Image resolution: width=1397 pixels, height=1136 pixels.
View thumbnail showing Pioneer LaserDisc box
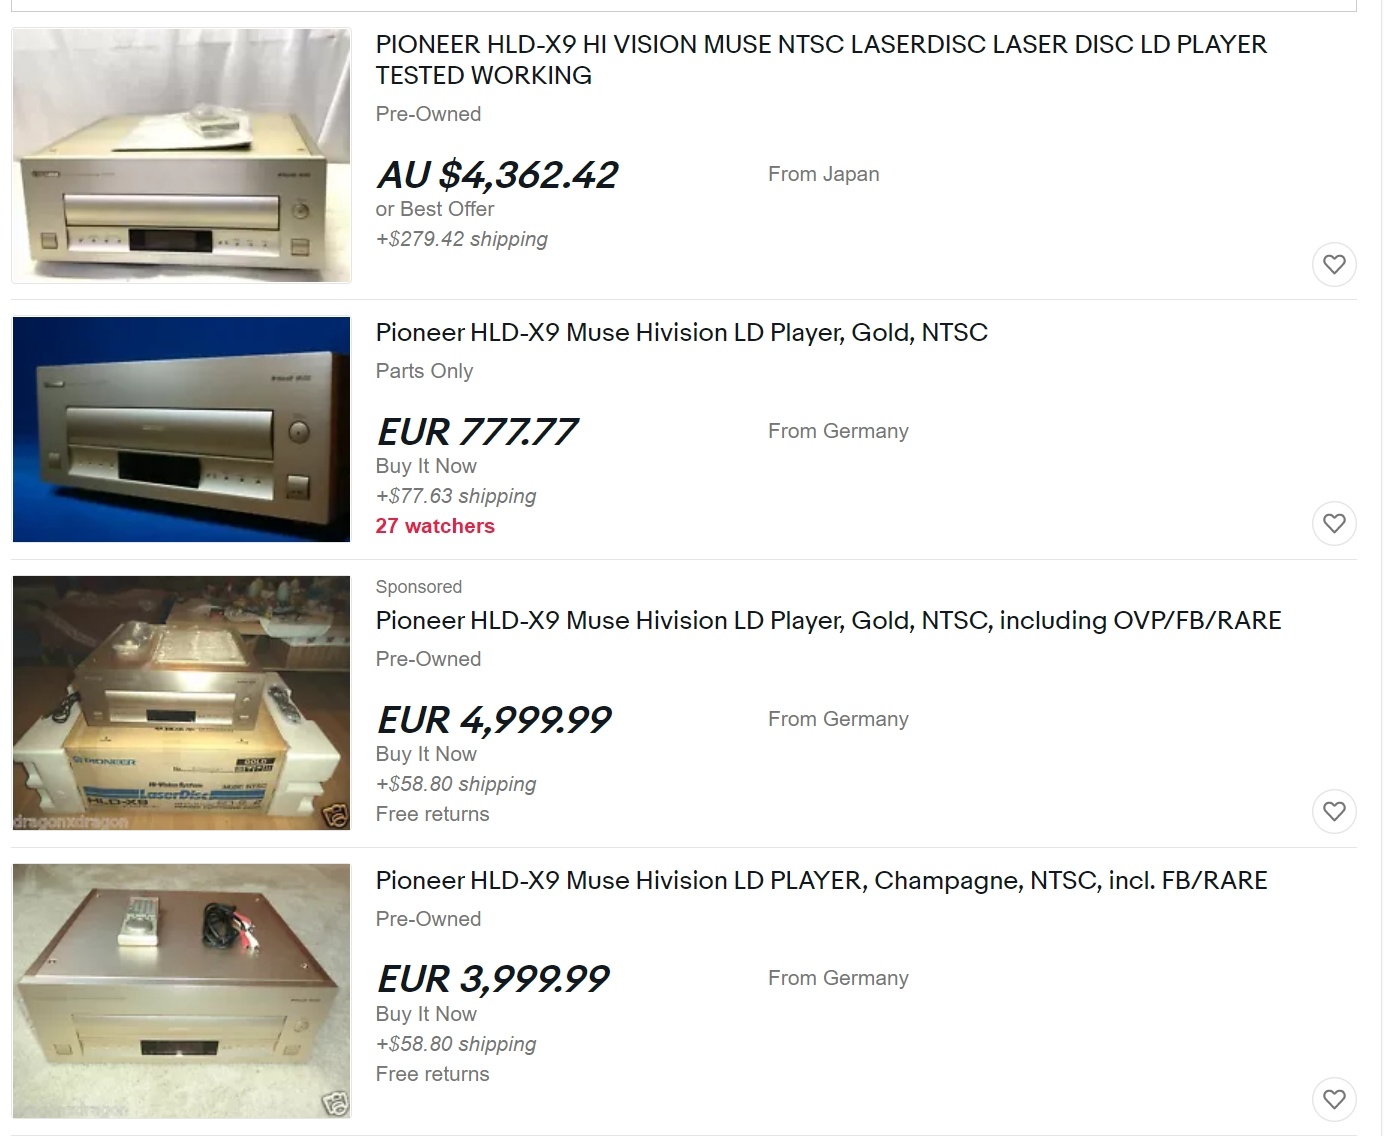(182, 703)
